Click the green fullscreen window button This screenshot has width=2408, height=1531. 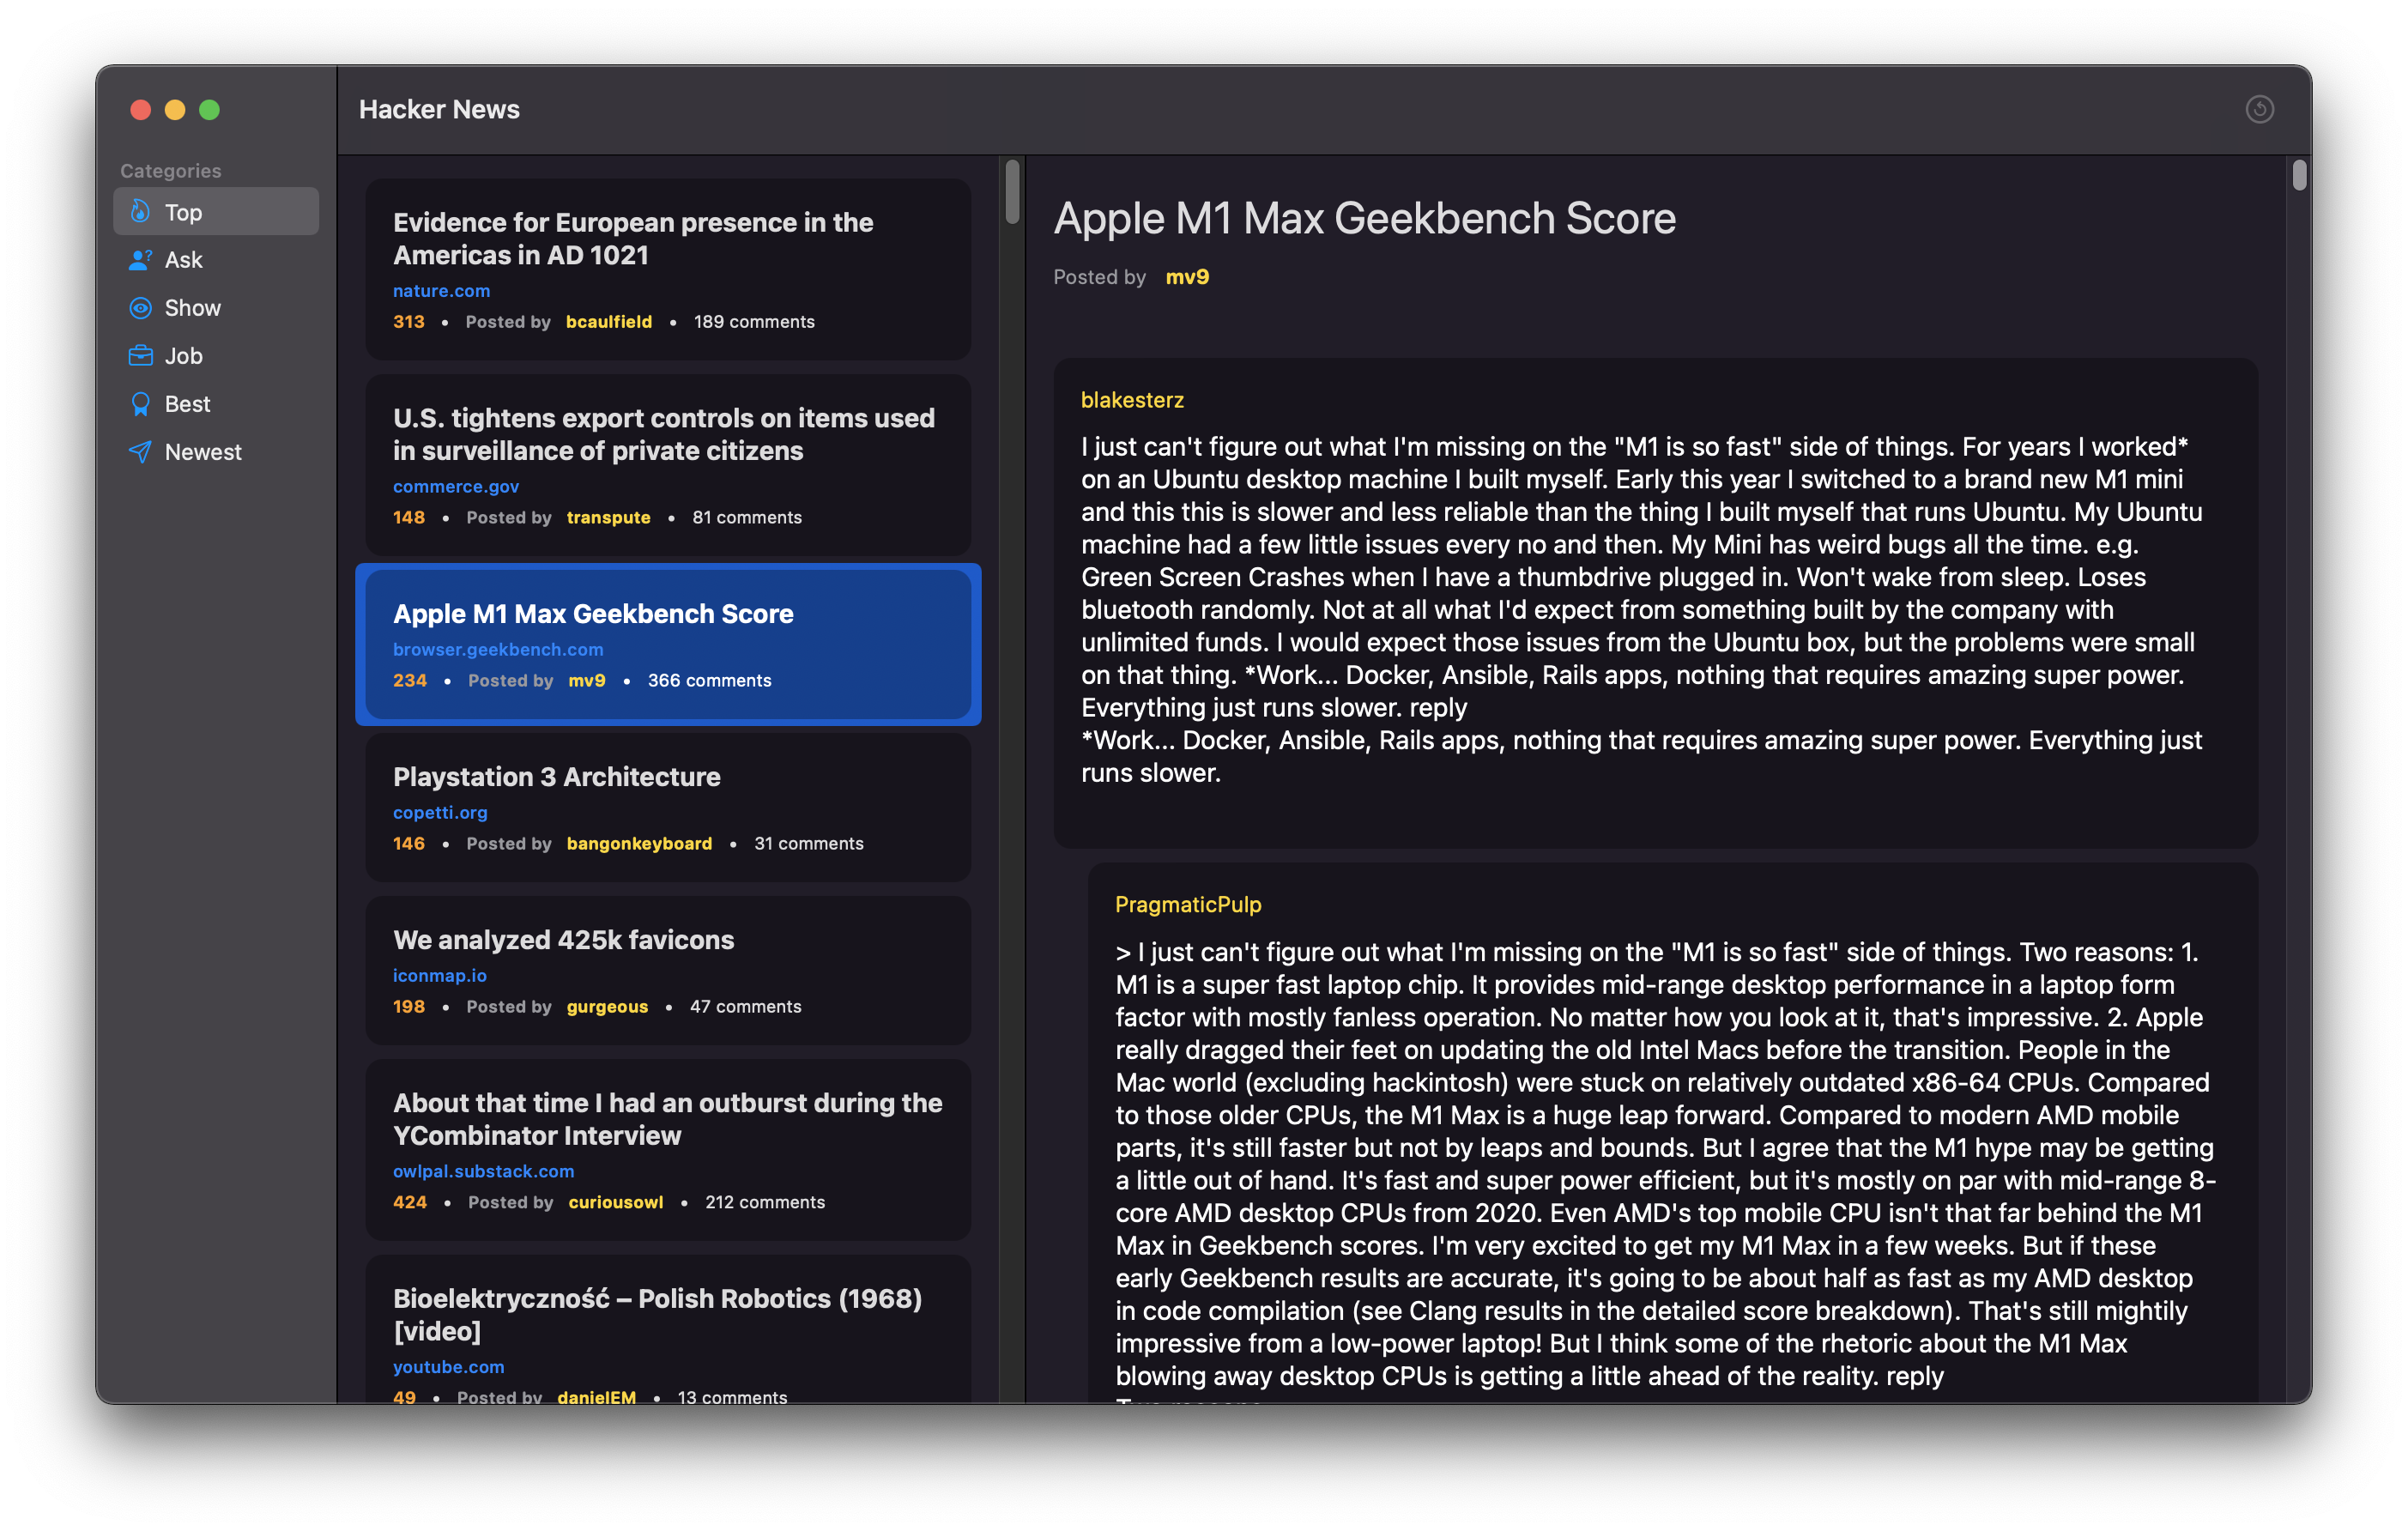tap(209, 110)
